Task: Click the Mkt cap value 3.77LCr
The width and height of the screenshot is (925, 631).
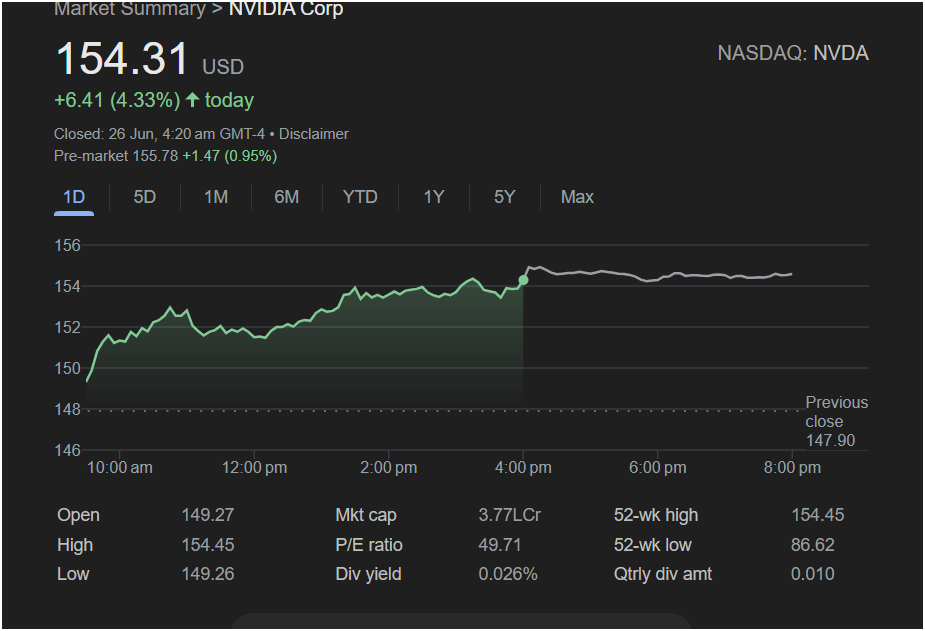Action: tap(510, 515)
